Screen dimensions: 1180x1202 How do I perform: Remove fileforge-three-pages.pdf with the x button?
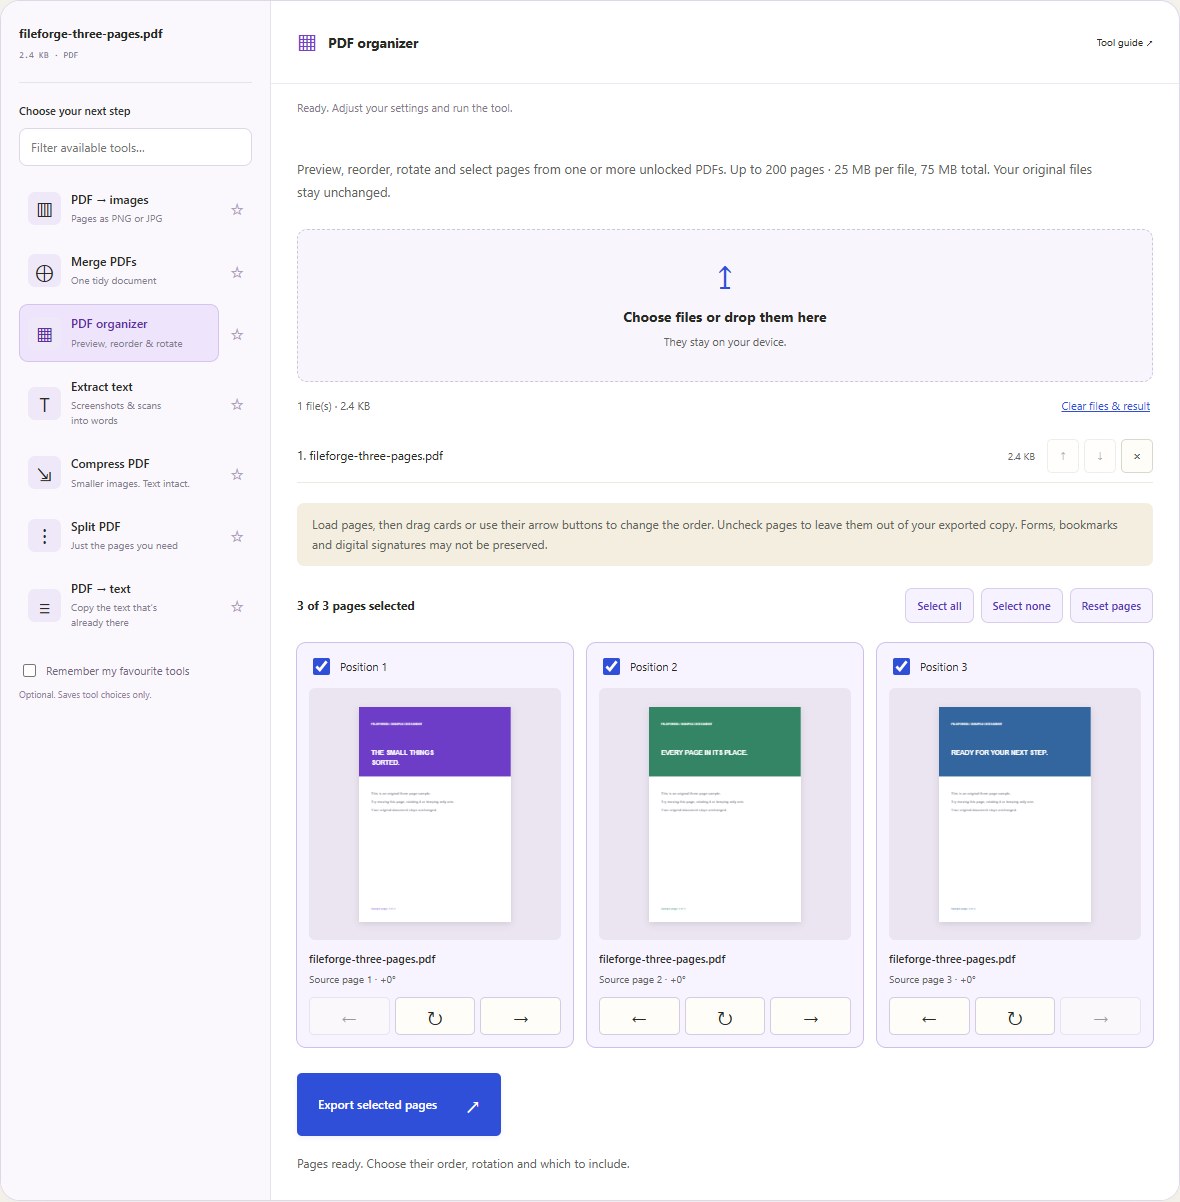pos(1137,456)
